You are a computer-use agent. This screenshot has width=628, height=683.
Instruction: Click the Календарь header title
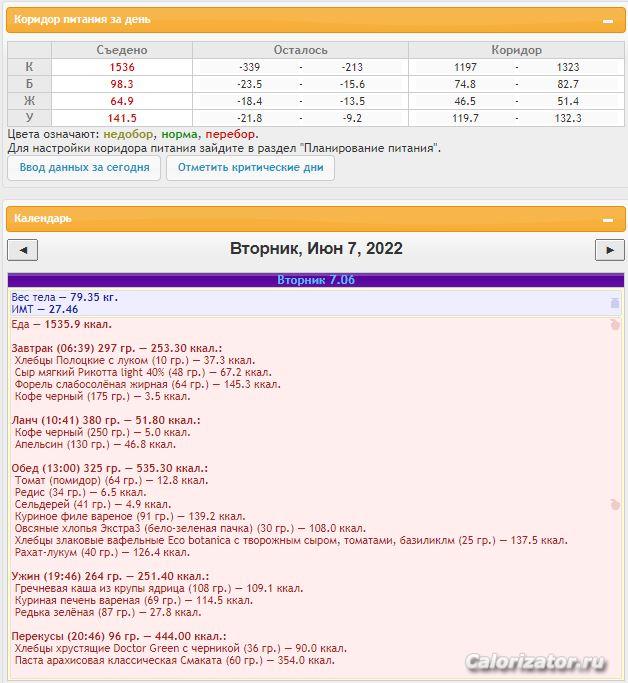43,218
